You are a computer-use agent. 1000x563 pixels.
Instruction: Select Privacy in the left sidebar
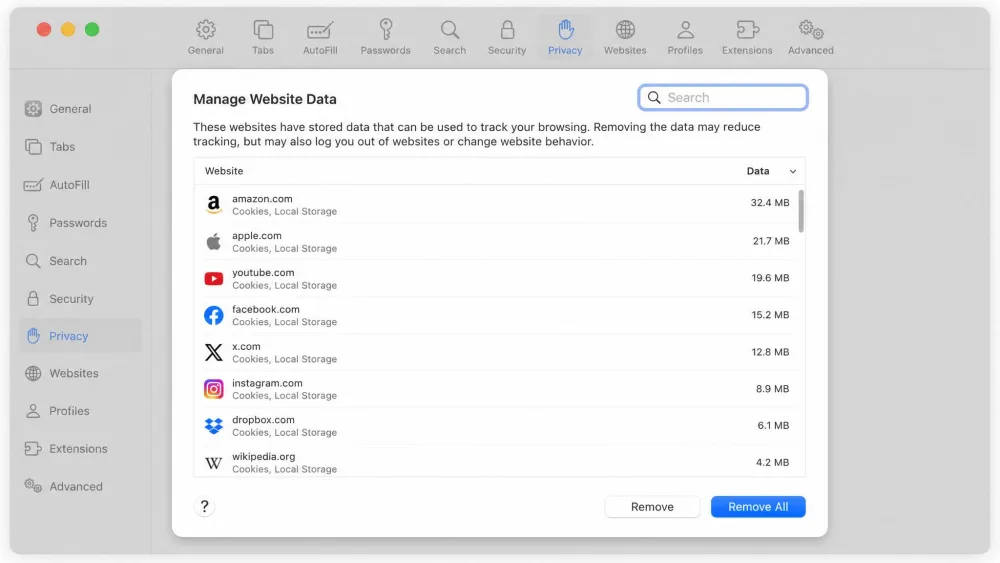(80, 335)
